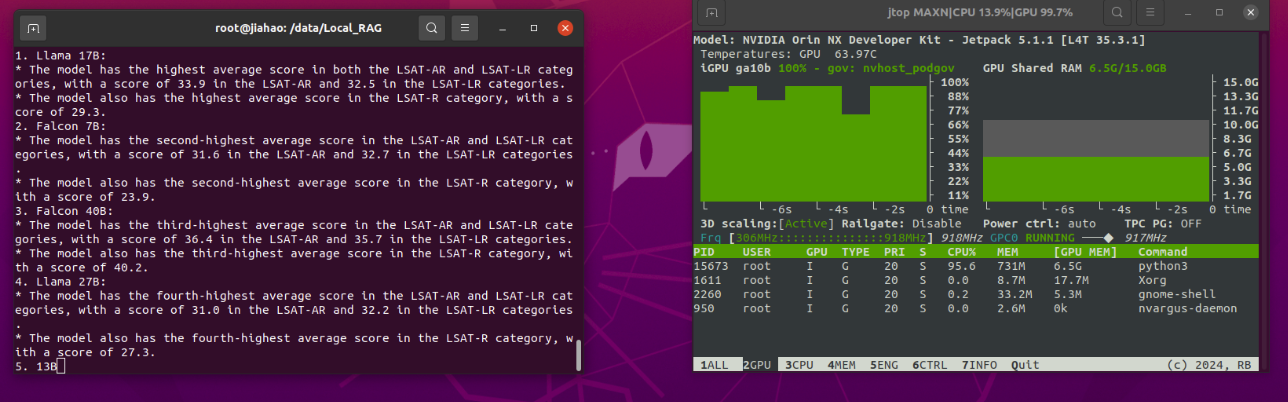Click the [GPU MEM] column header

tap(1087, 252)
